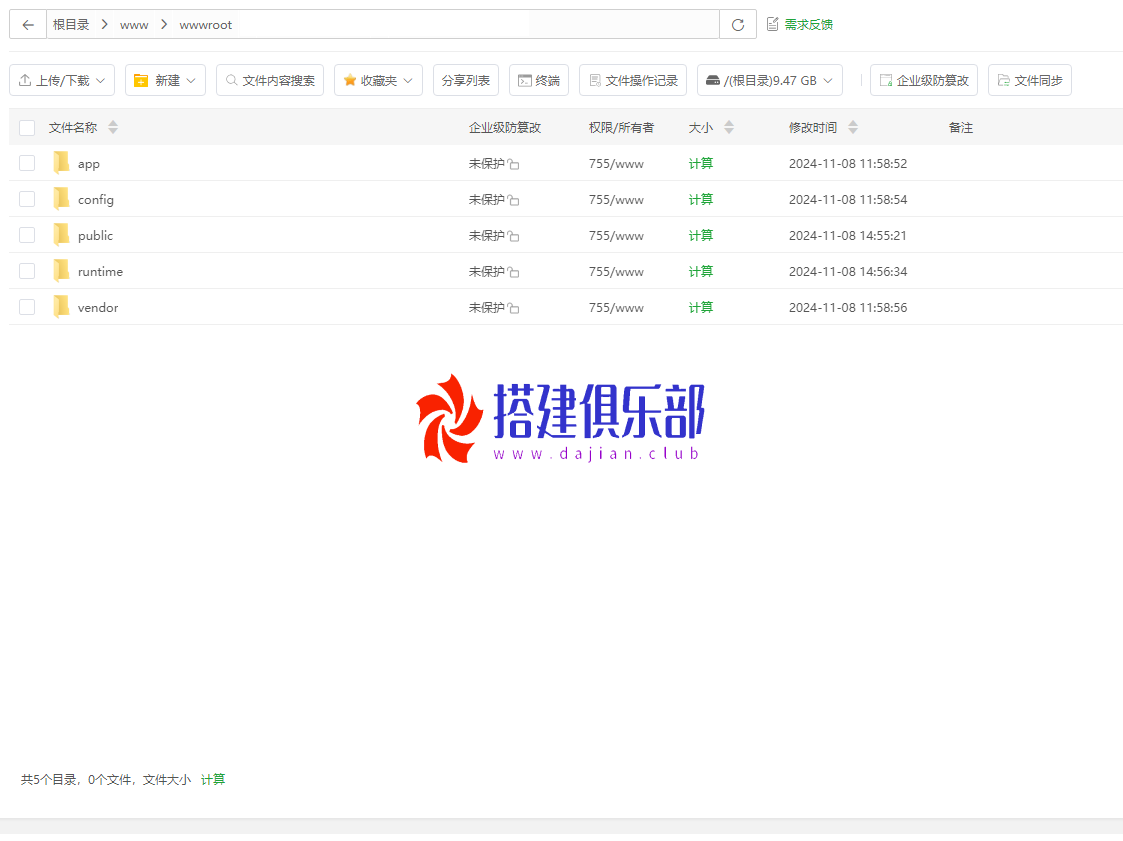This screenshot has width=1123, height=841.
Task: Go to www in the breadcrumb
Action: (134, 25)
